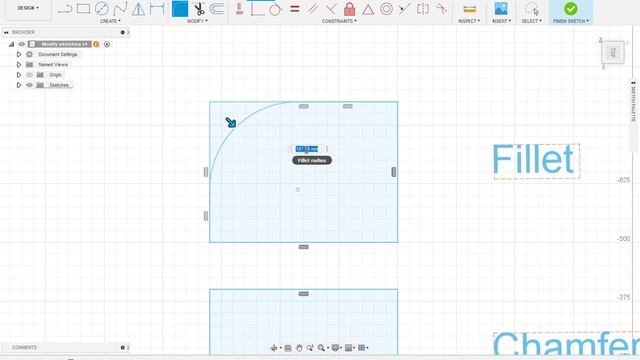Apply the Symmetry constraint

(x=423, y=9)
